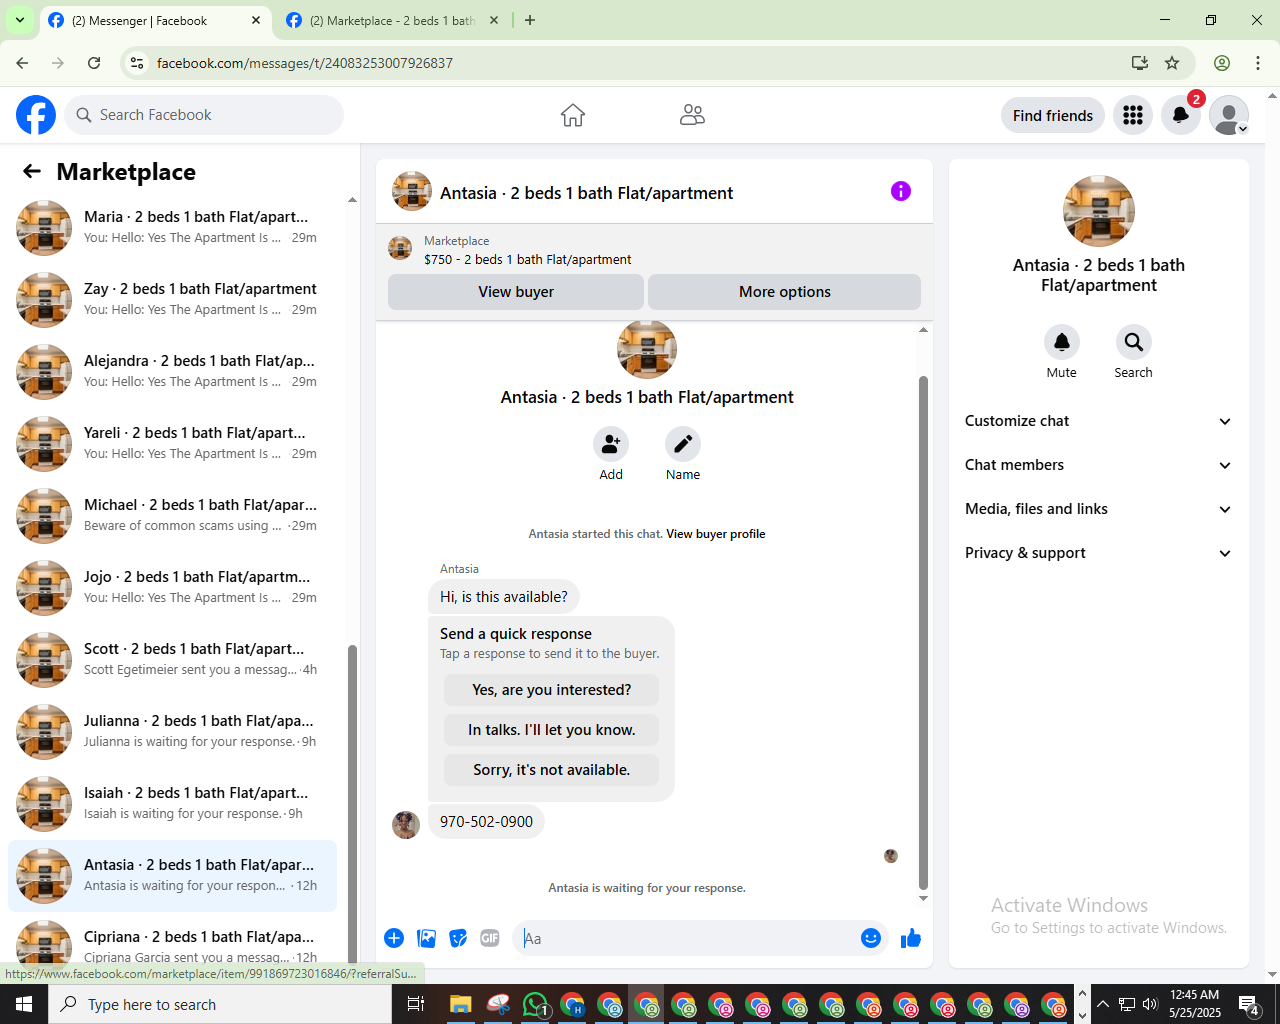This screenshot has height=1024, width=1280.
Task: Expand Media, files and links section
Action: click(1099, 509)
